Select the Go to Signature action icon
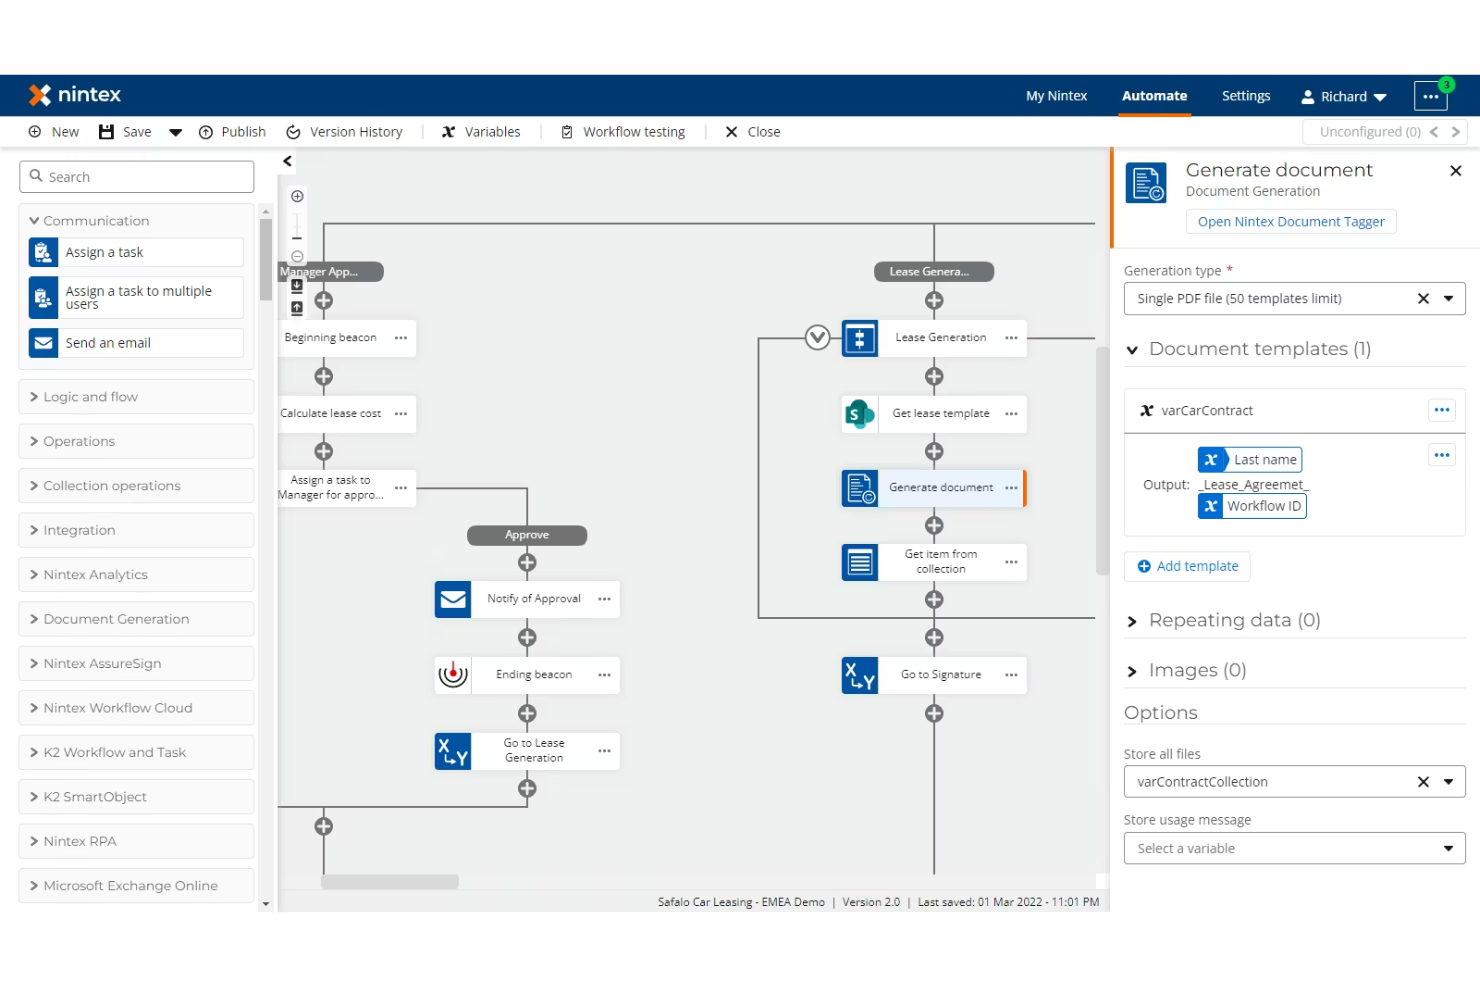Viewport: 1480px width, 987px height. [x=860, y=675]
